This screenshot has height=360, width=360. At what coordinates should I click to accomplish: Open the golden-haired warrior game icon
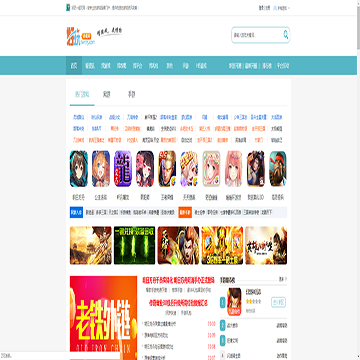[x=167, y=168]
